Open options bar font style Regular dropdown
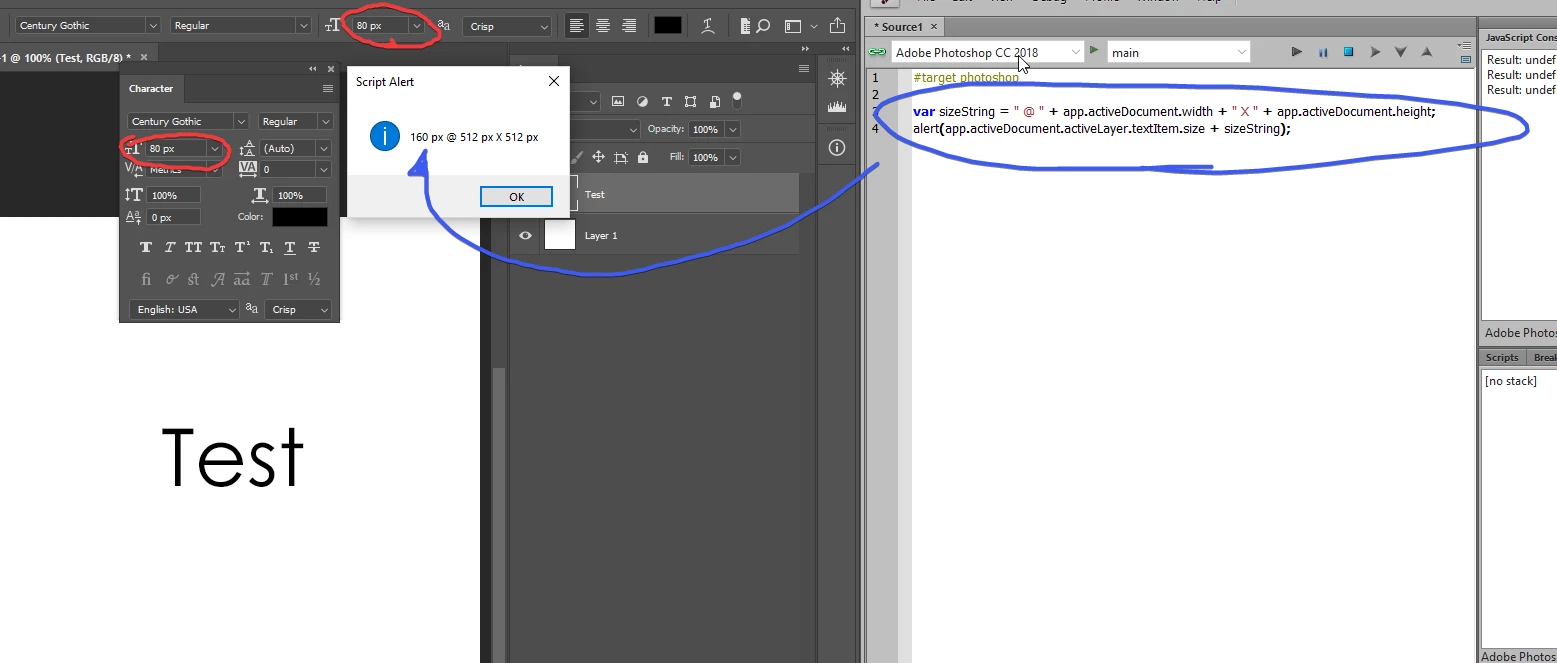Viewport: 1557px width, 663px height. [x=303, y=26]
